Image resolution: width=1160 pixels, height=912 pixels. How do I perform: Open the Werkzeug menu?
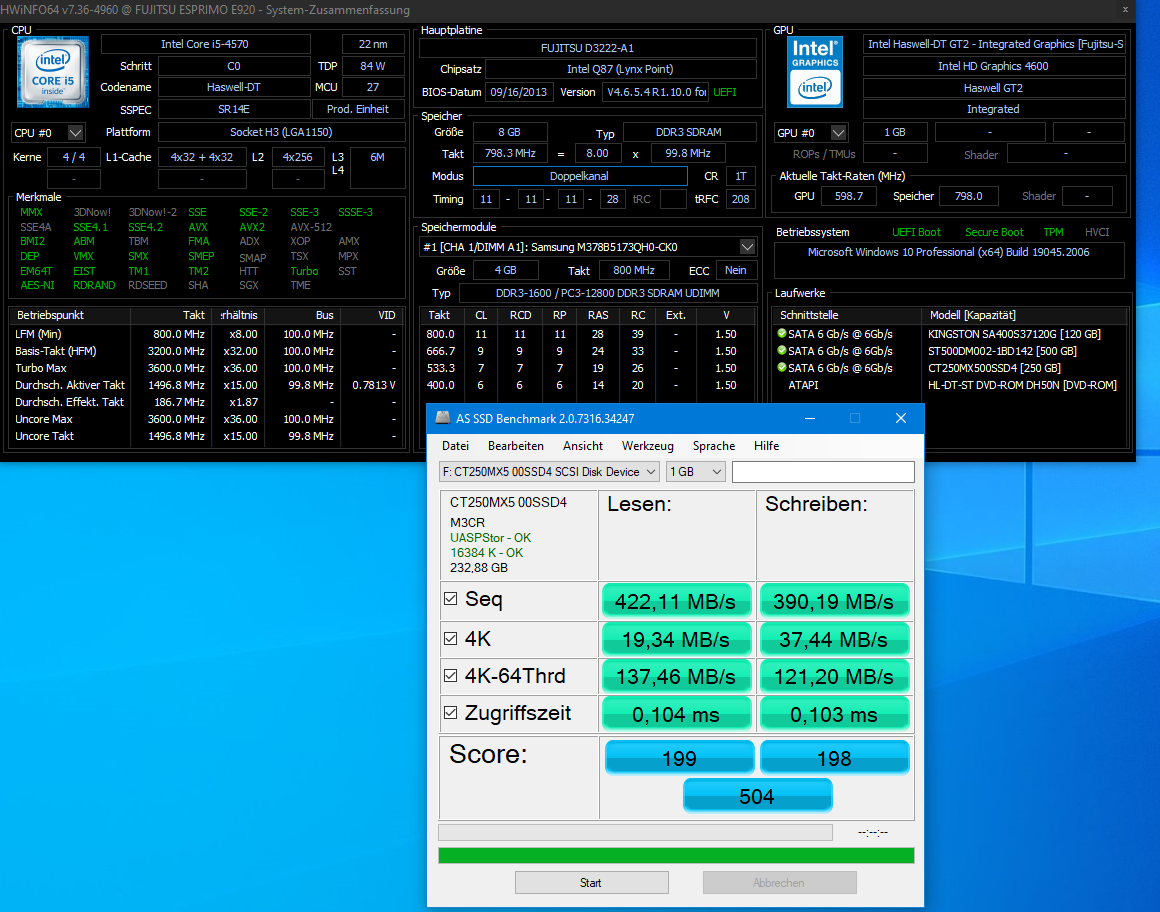[x=647, y=446]
